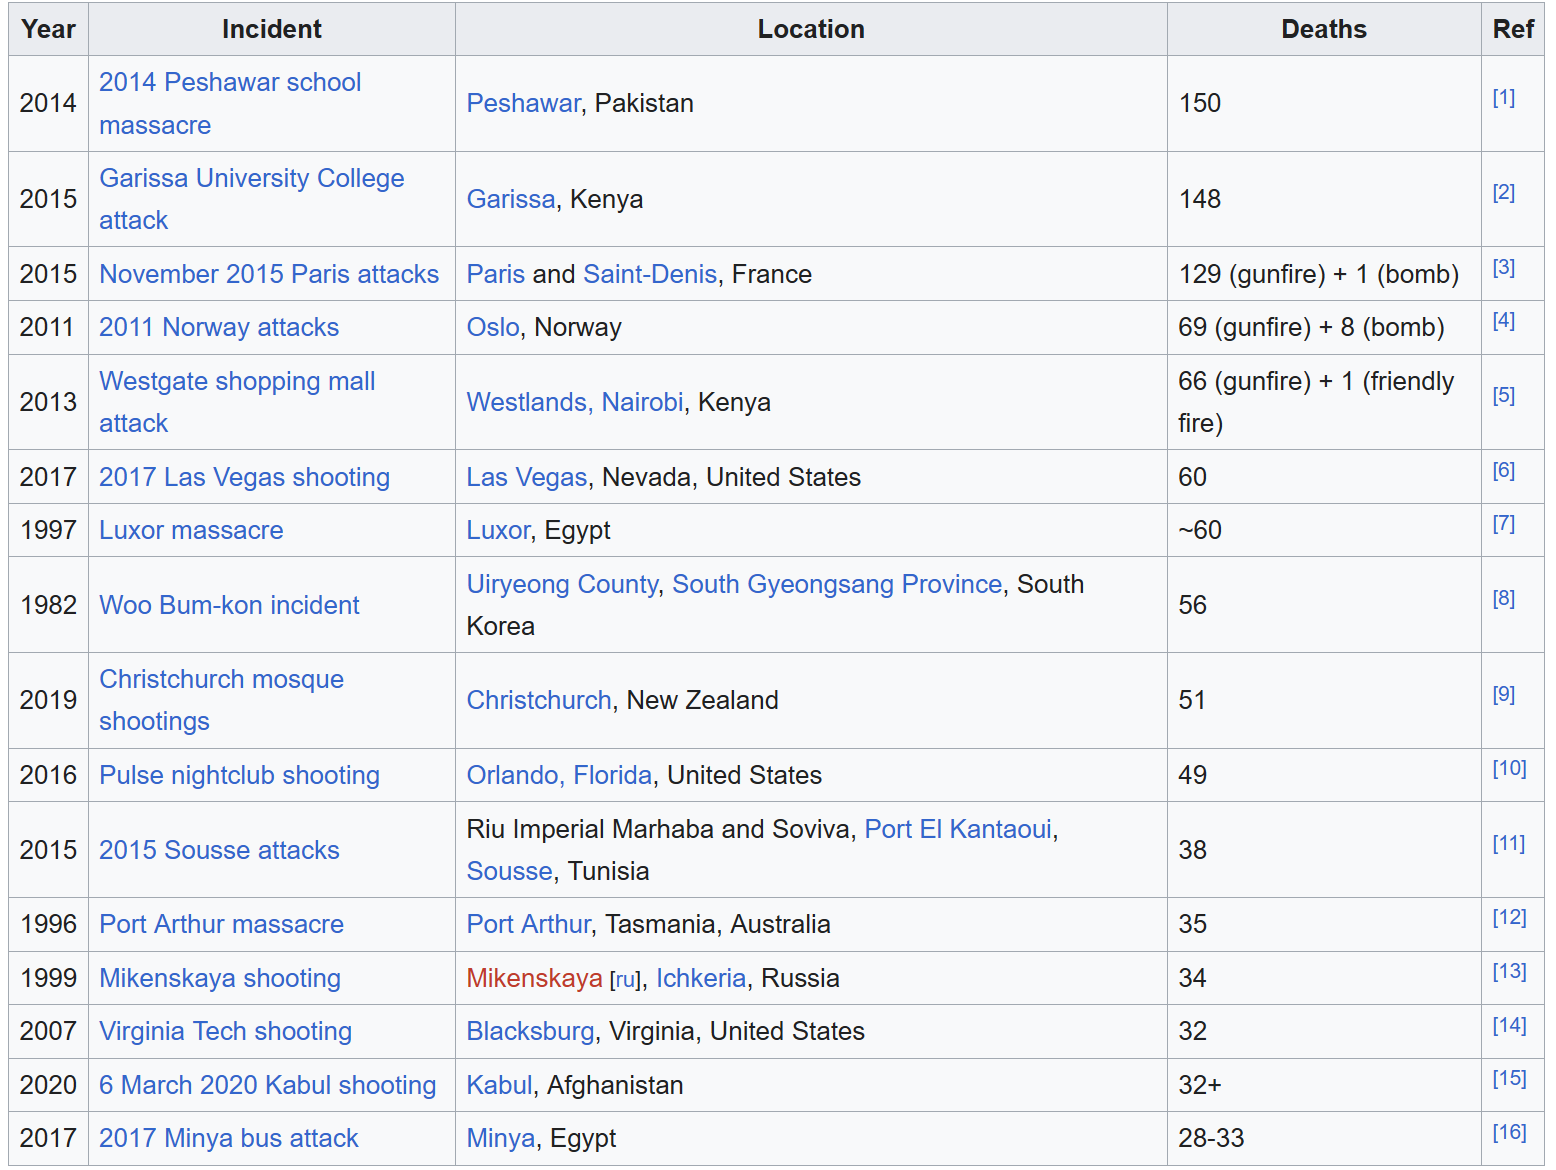Open reference [3] citation

point(1503,267)
